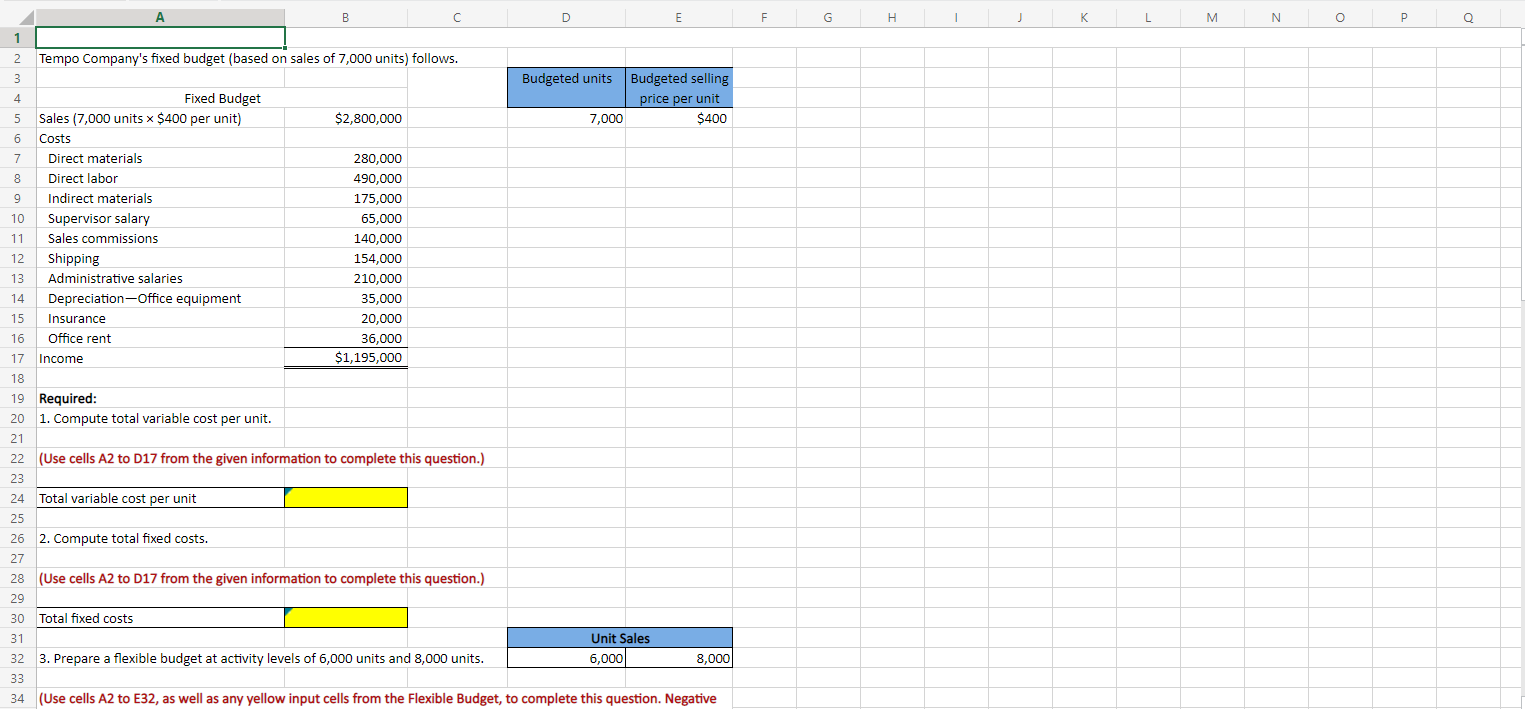Viewport: 1525px width, 709px height.
Task: Select column M header
Action: point(1212,16)
